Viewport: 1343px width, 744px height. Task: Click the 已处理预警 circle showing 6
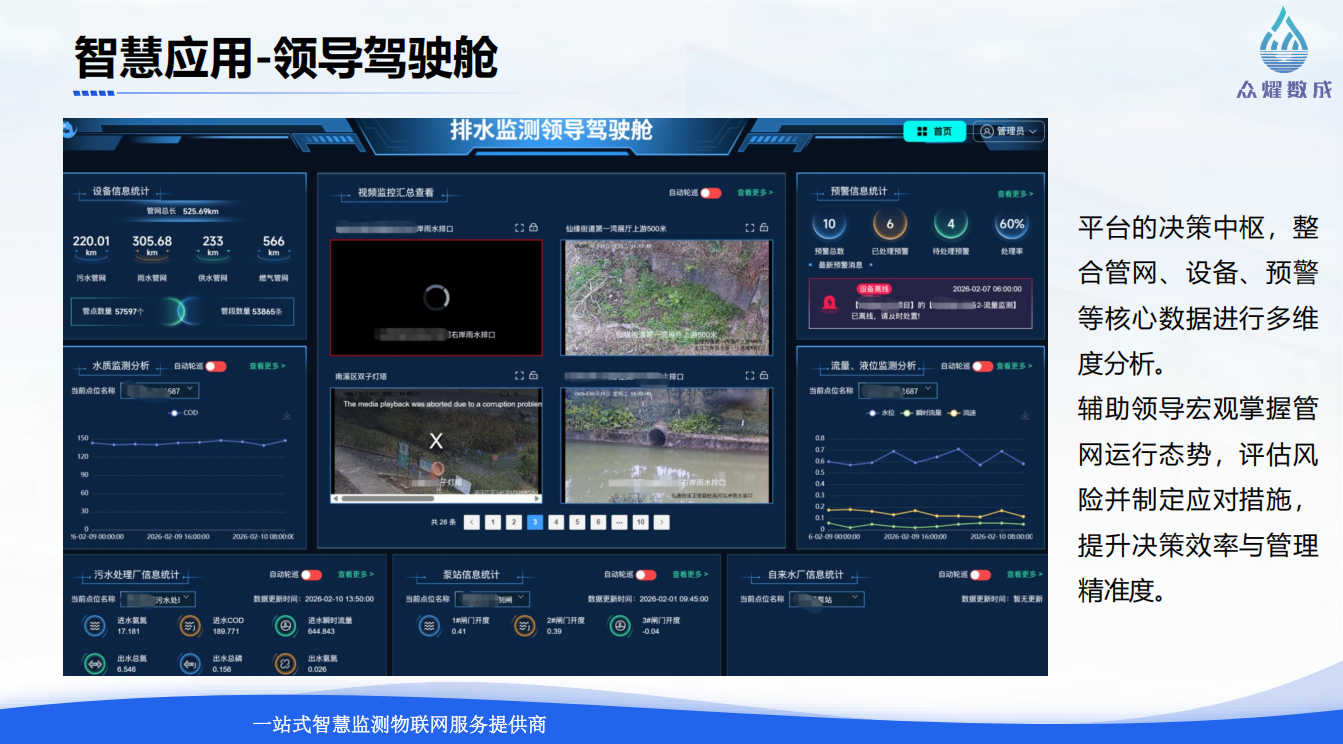[x=890, y=225]
